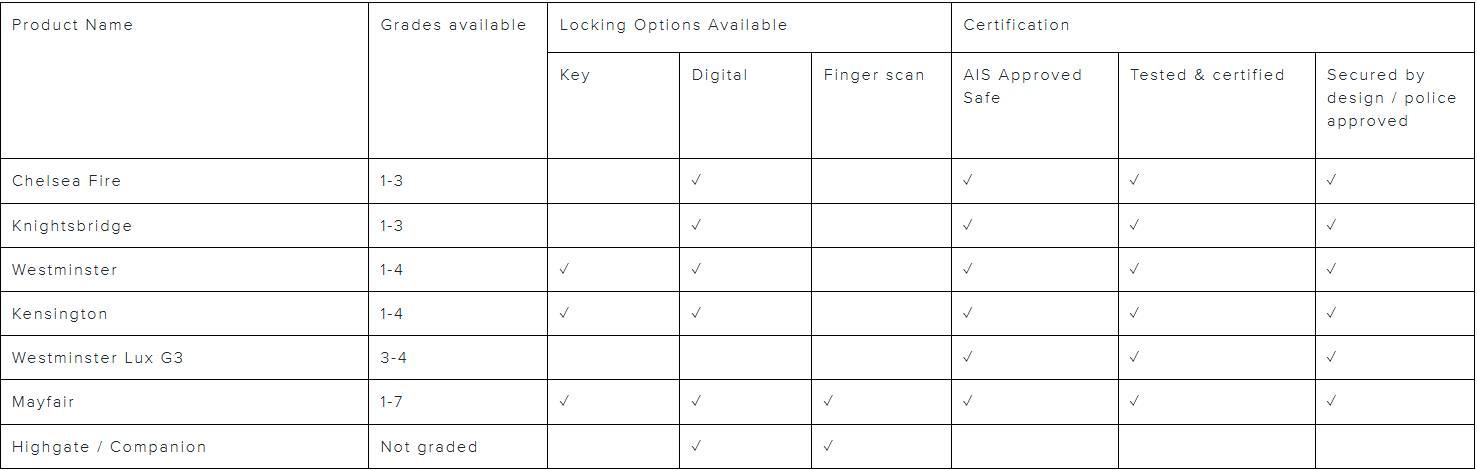Select the Kensington product link

pyautogui.click(x=59, y=314)
